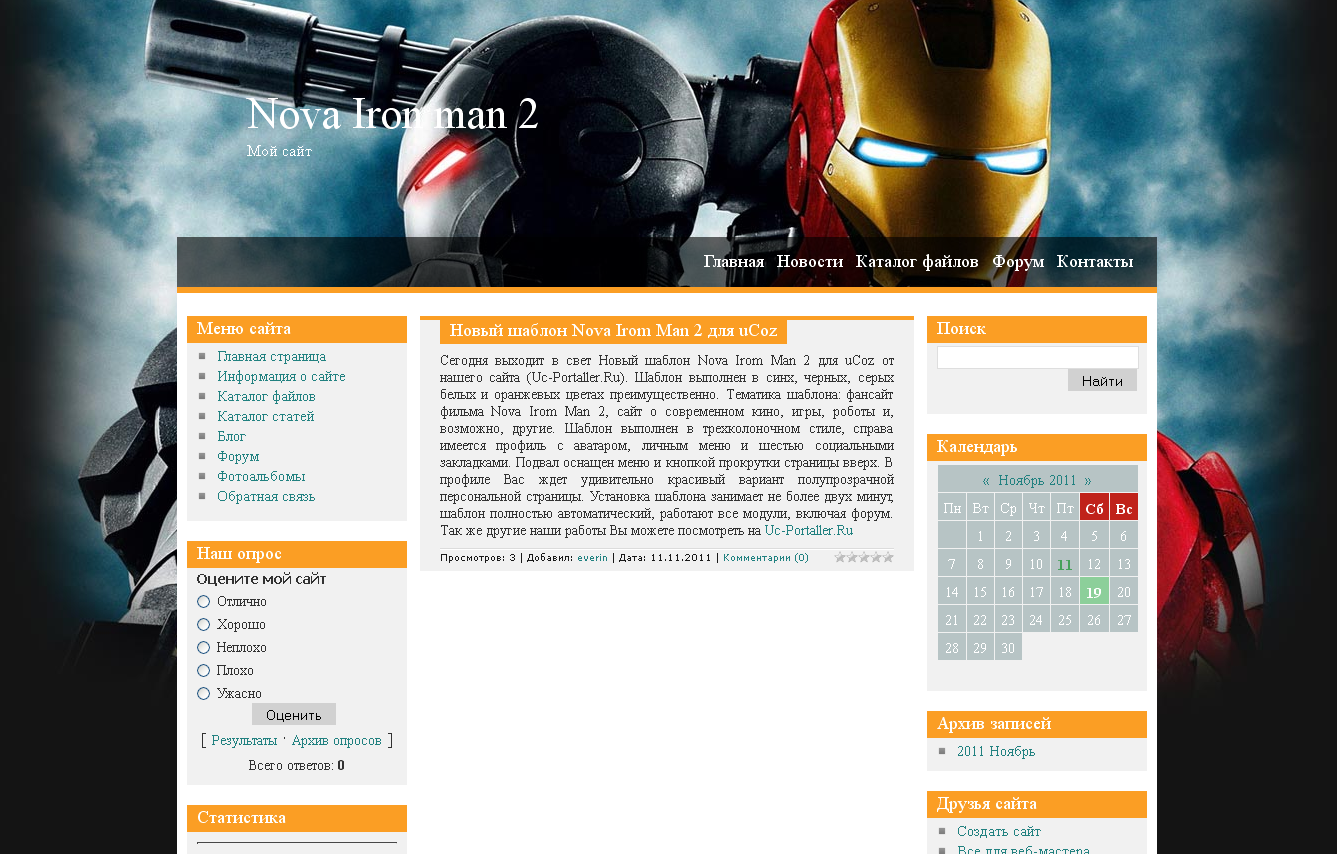This screenshot has height=854, width=1337.
Task: Select the Плохо poll option
Action: click(204, 671)
